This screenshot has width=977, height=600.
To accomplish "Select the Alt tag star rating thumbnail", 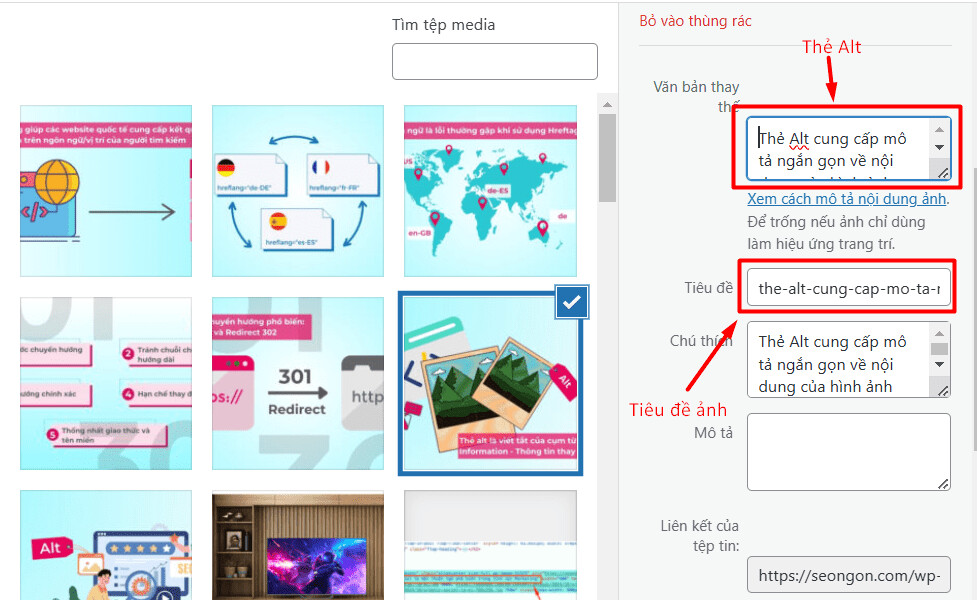I will coord(106,545).
